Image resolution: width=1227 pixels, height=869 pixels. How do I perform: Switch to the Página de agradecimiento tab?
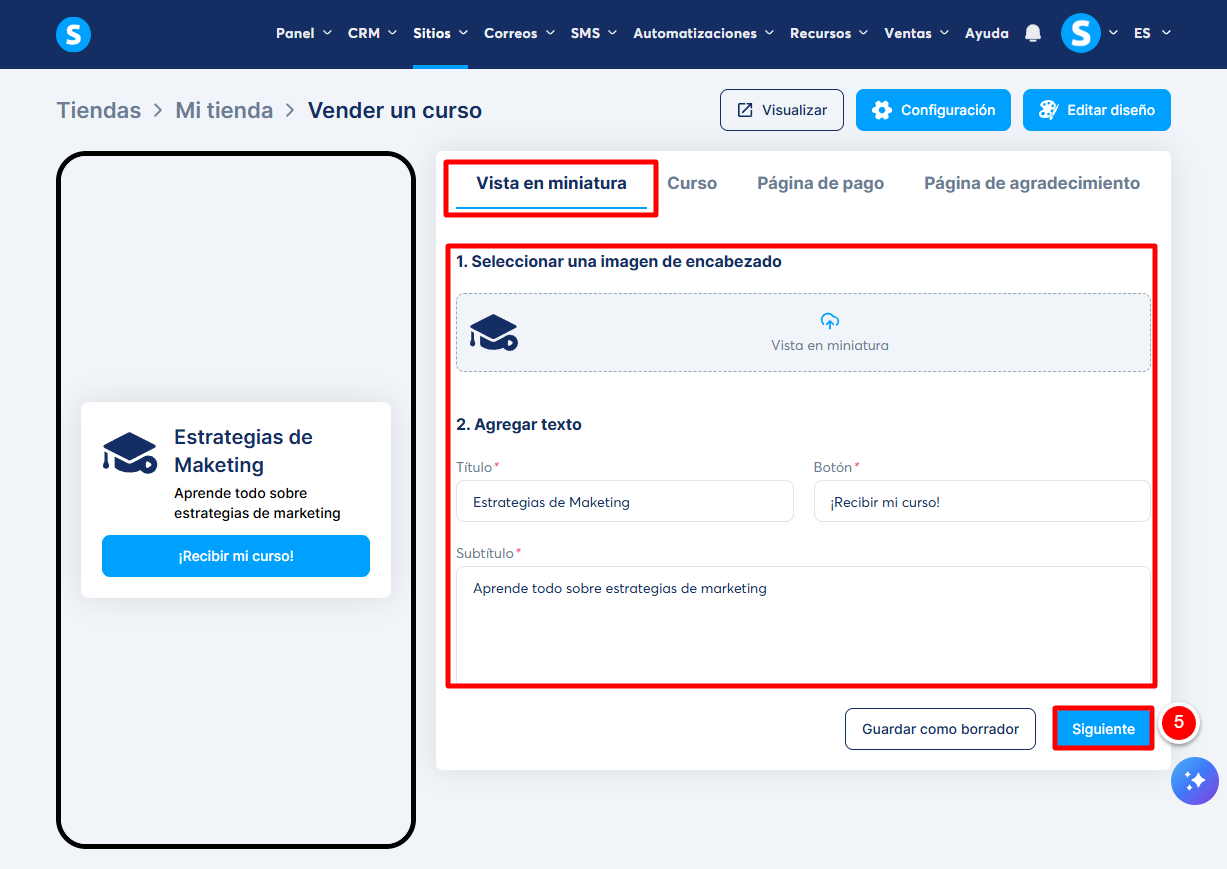pyautogui.click(x=1032, y=183)
